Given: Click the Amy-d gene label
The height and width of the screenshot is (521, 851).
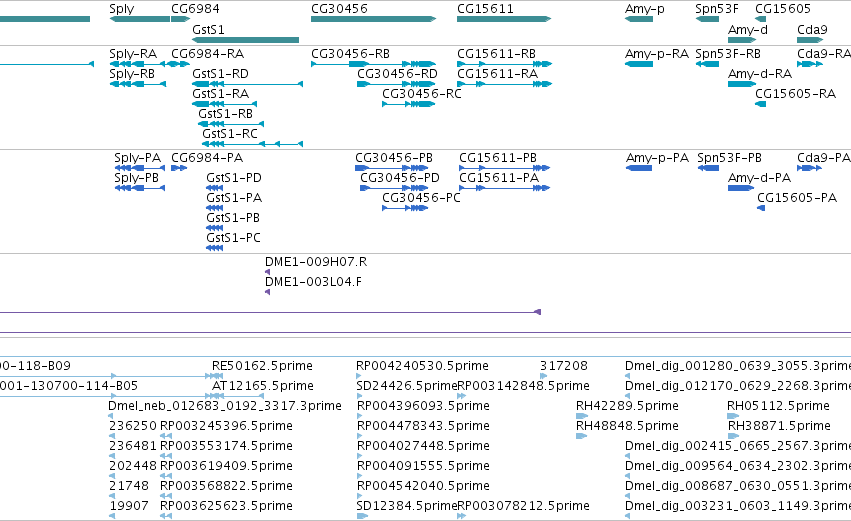Looking at the screenshot, I should point(748,30).
